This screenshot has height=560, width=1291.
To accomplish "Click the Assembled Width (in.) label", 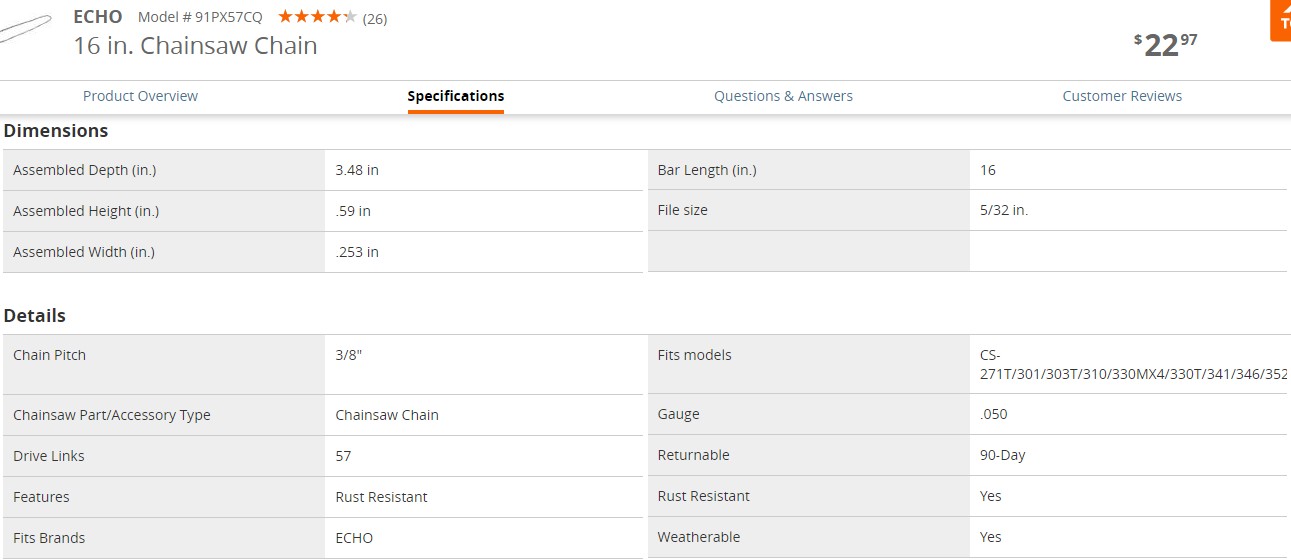I will [84, 252].
